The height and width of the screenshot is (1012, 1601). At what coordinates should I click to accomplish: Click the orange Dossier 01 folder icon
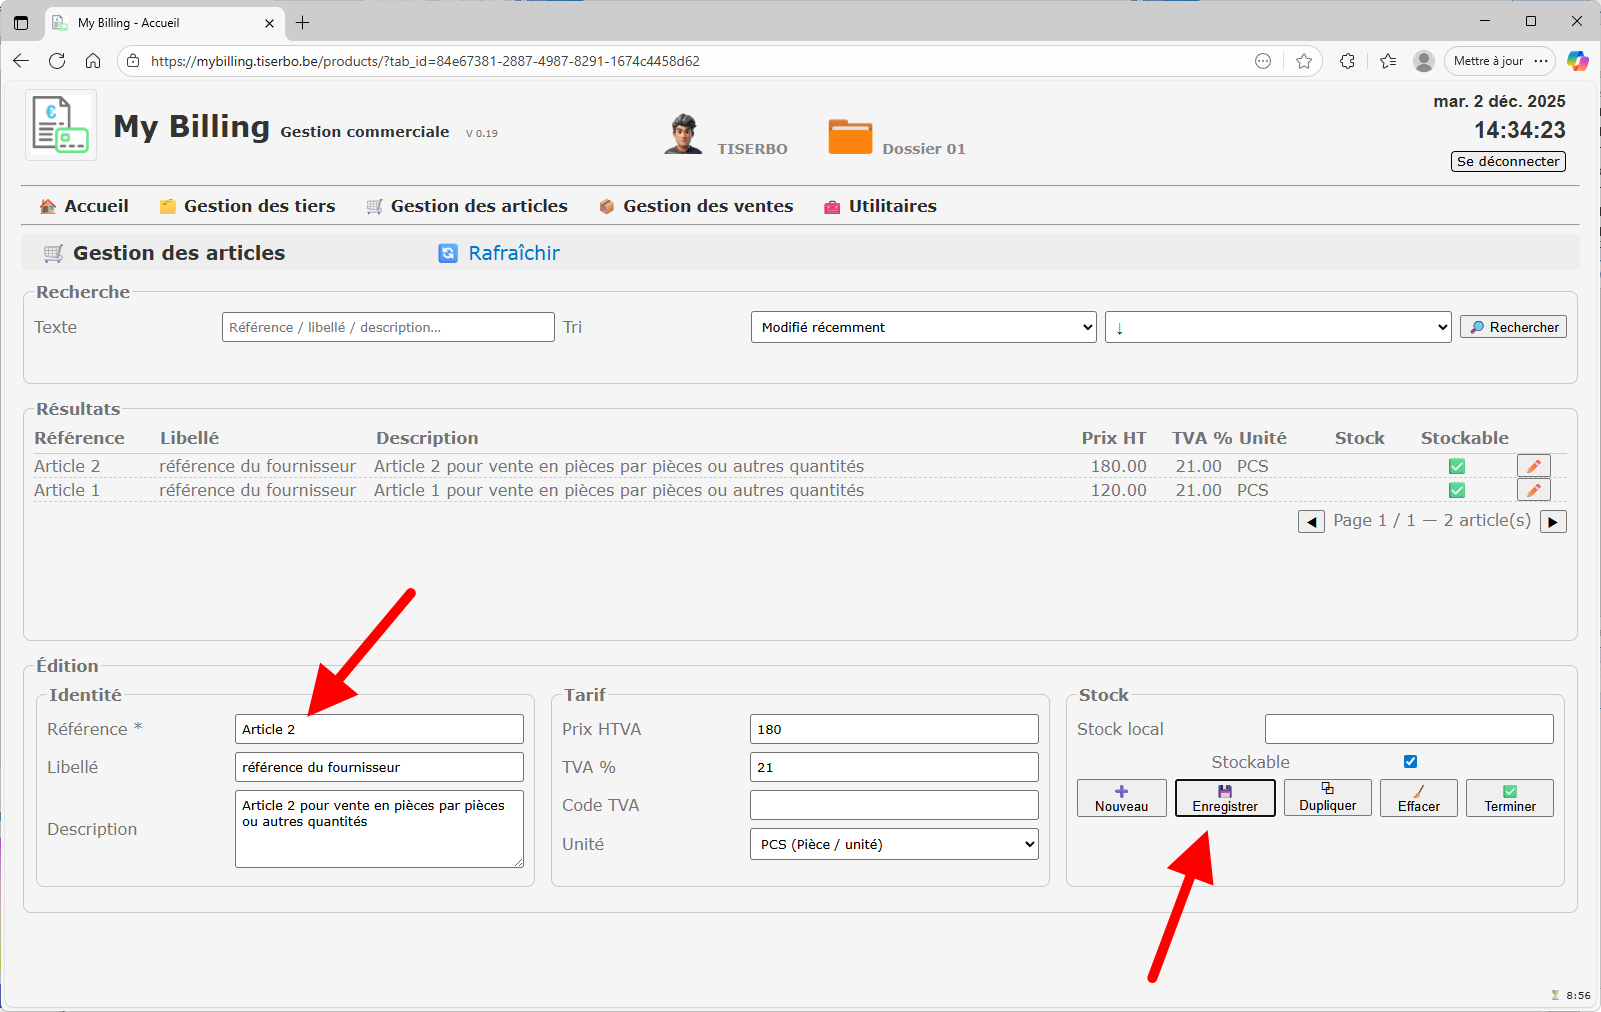point(850,137)
